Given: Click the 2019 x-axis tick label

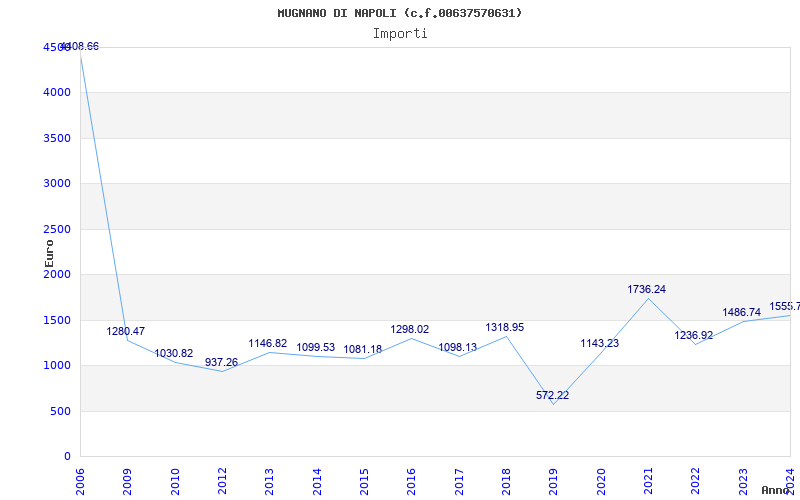Looking at the screenshot, I should click(x=554, y=482).
